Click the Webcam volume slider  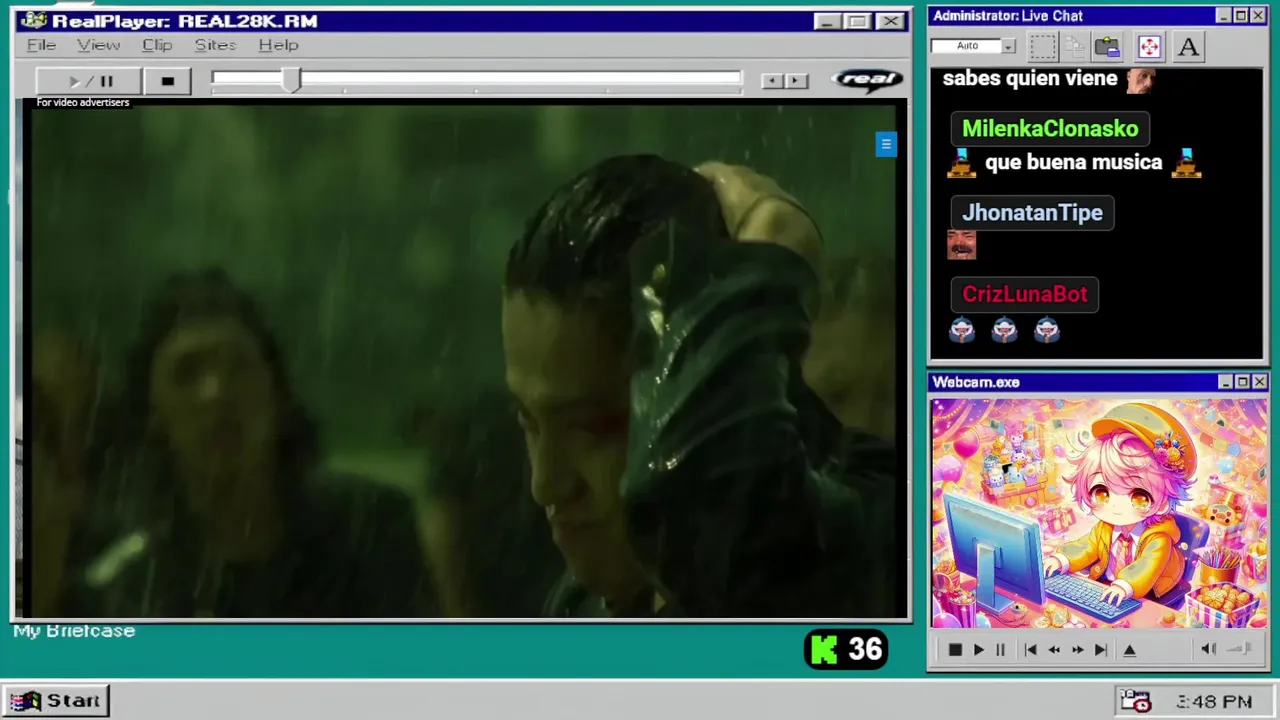(x=1240, y=649)
